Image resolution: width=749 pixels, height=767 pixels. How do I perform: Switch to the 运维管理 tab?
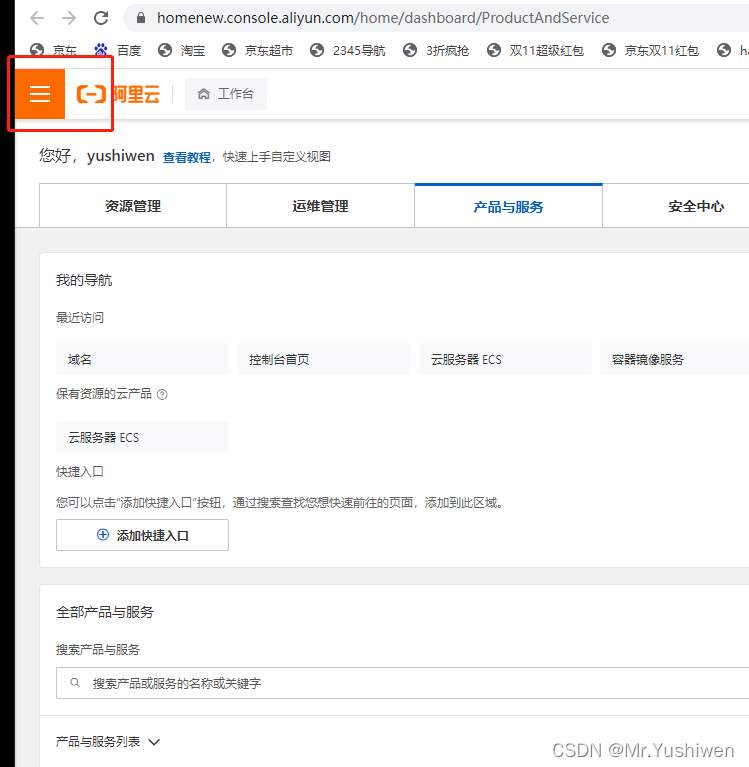[x=320, y=206]
